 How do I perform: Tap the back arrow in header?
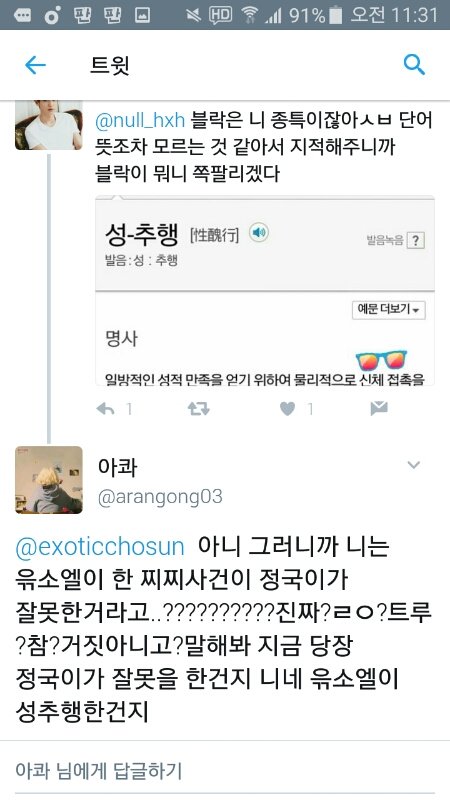[35, 65]
